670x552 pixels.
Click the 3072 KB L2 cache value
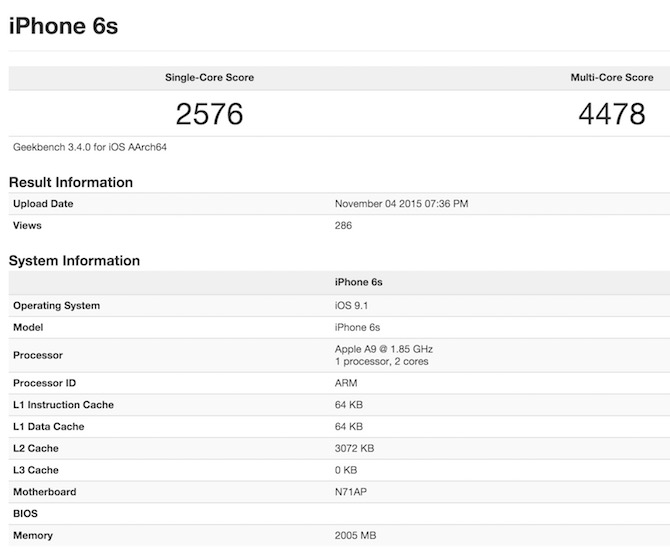click(355, 448)
